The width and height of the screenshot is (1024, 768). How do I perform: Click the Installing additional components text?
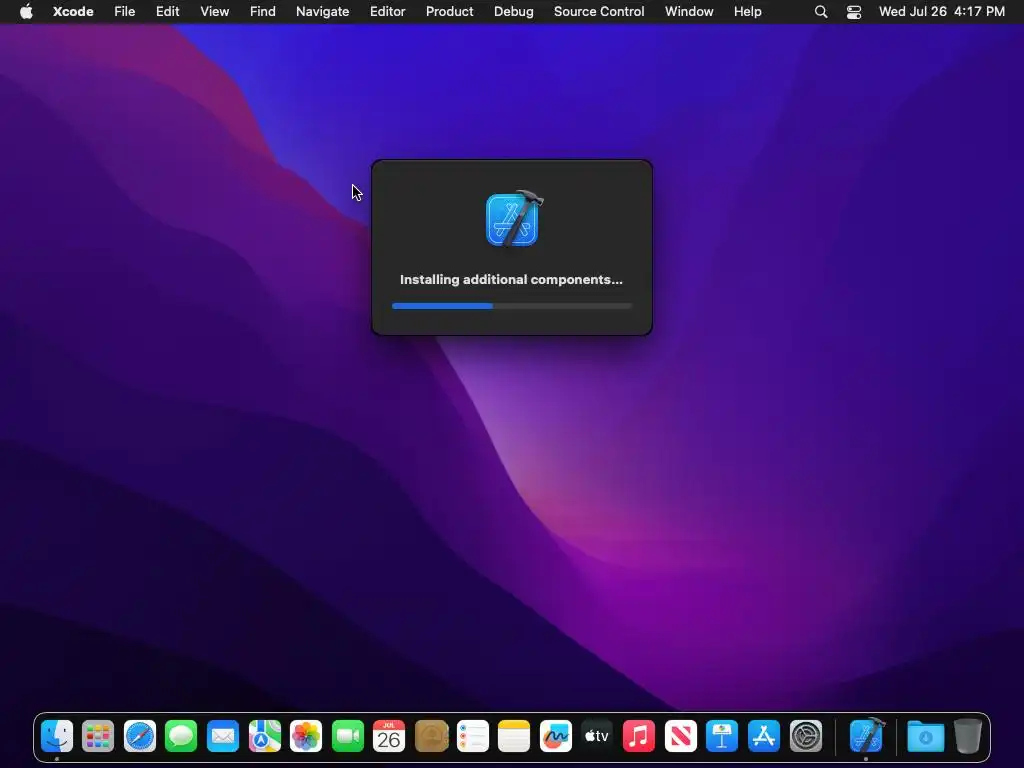(x=511, y=280)
